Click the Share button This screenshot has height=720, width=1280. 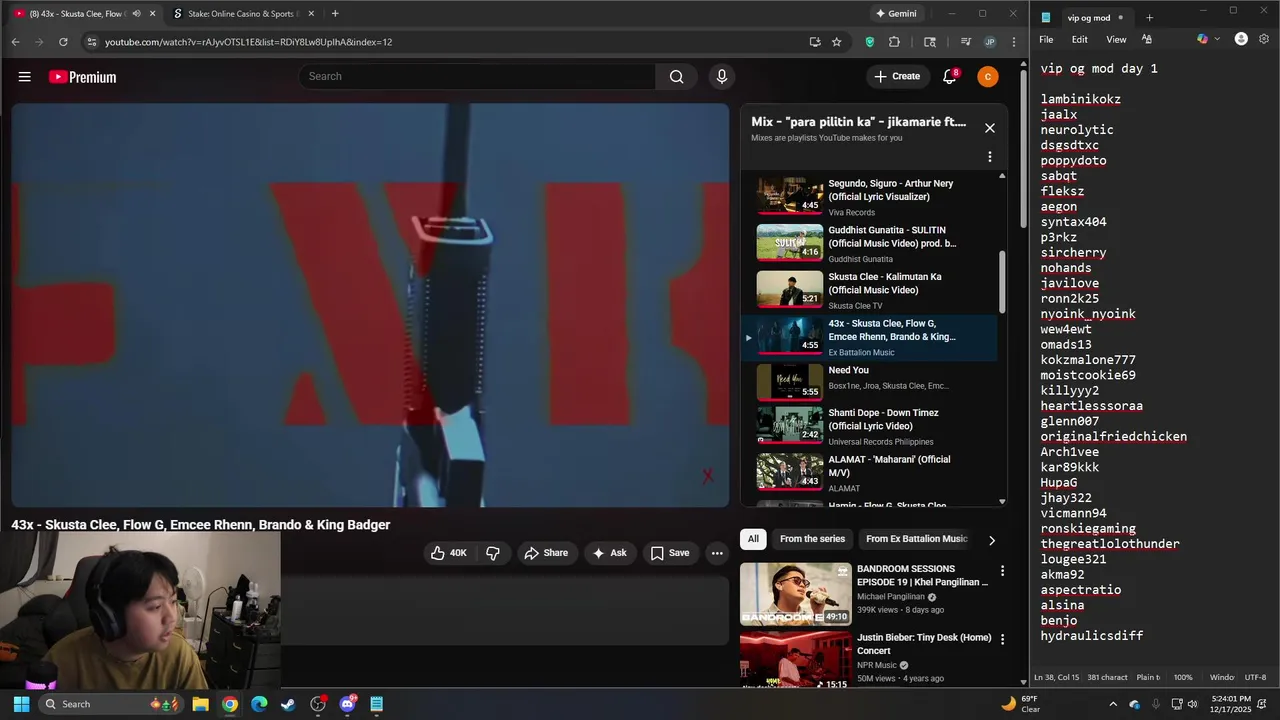click(546, 553)
